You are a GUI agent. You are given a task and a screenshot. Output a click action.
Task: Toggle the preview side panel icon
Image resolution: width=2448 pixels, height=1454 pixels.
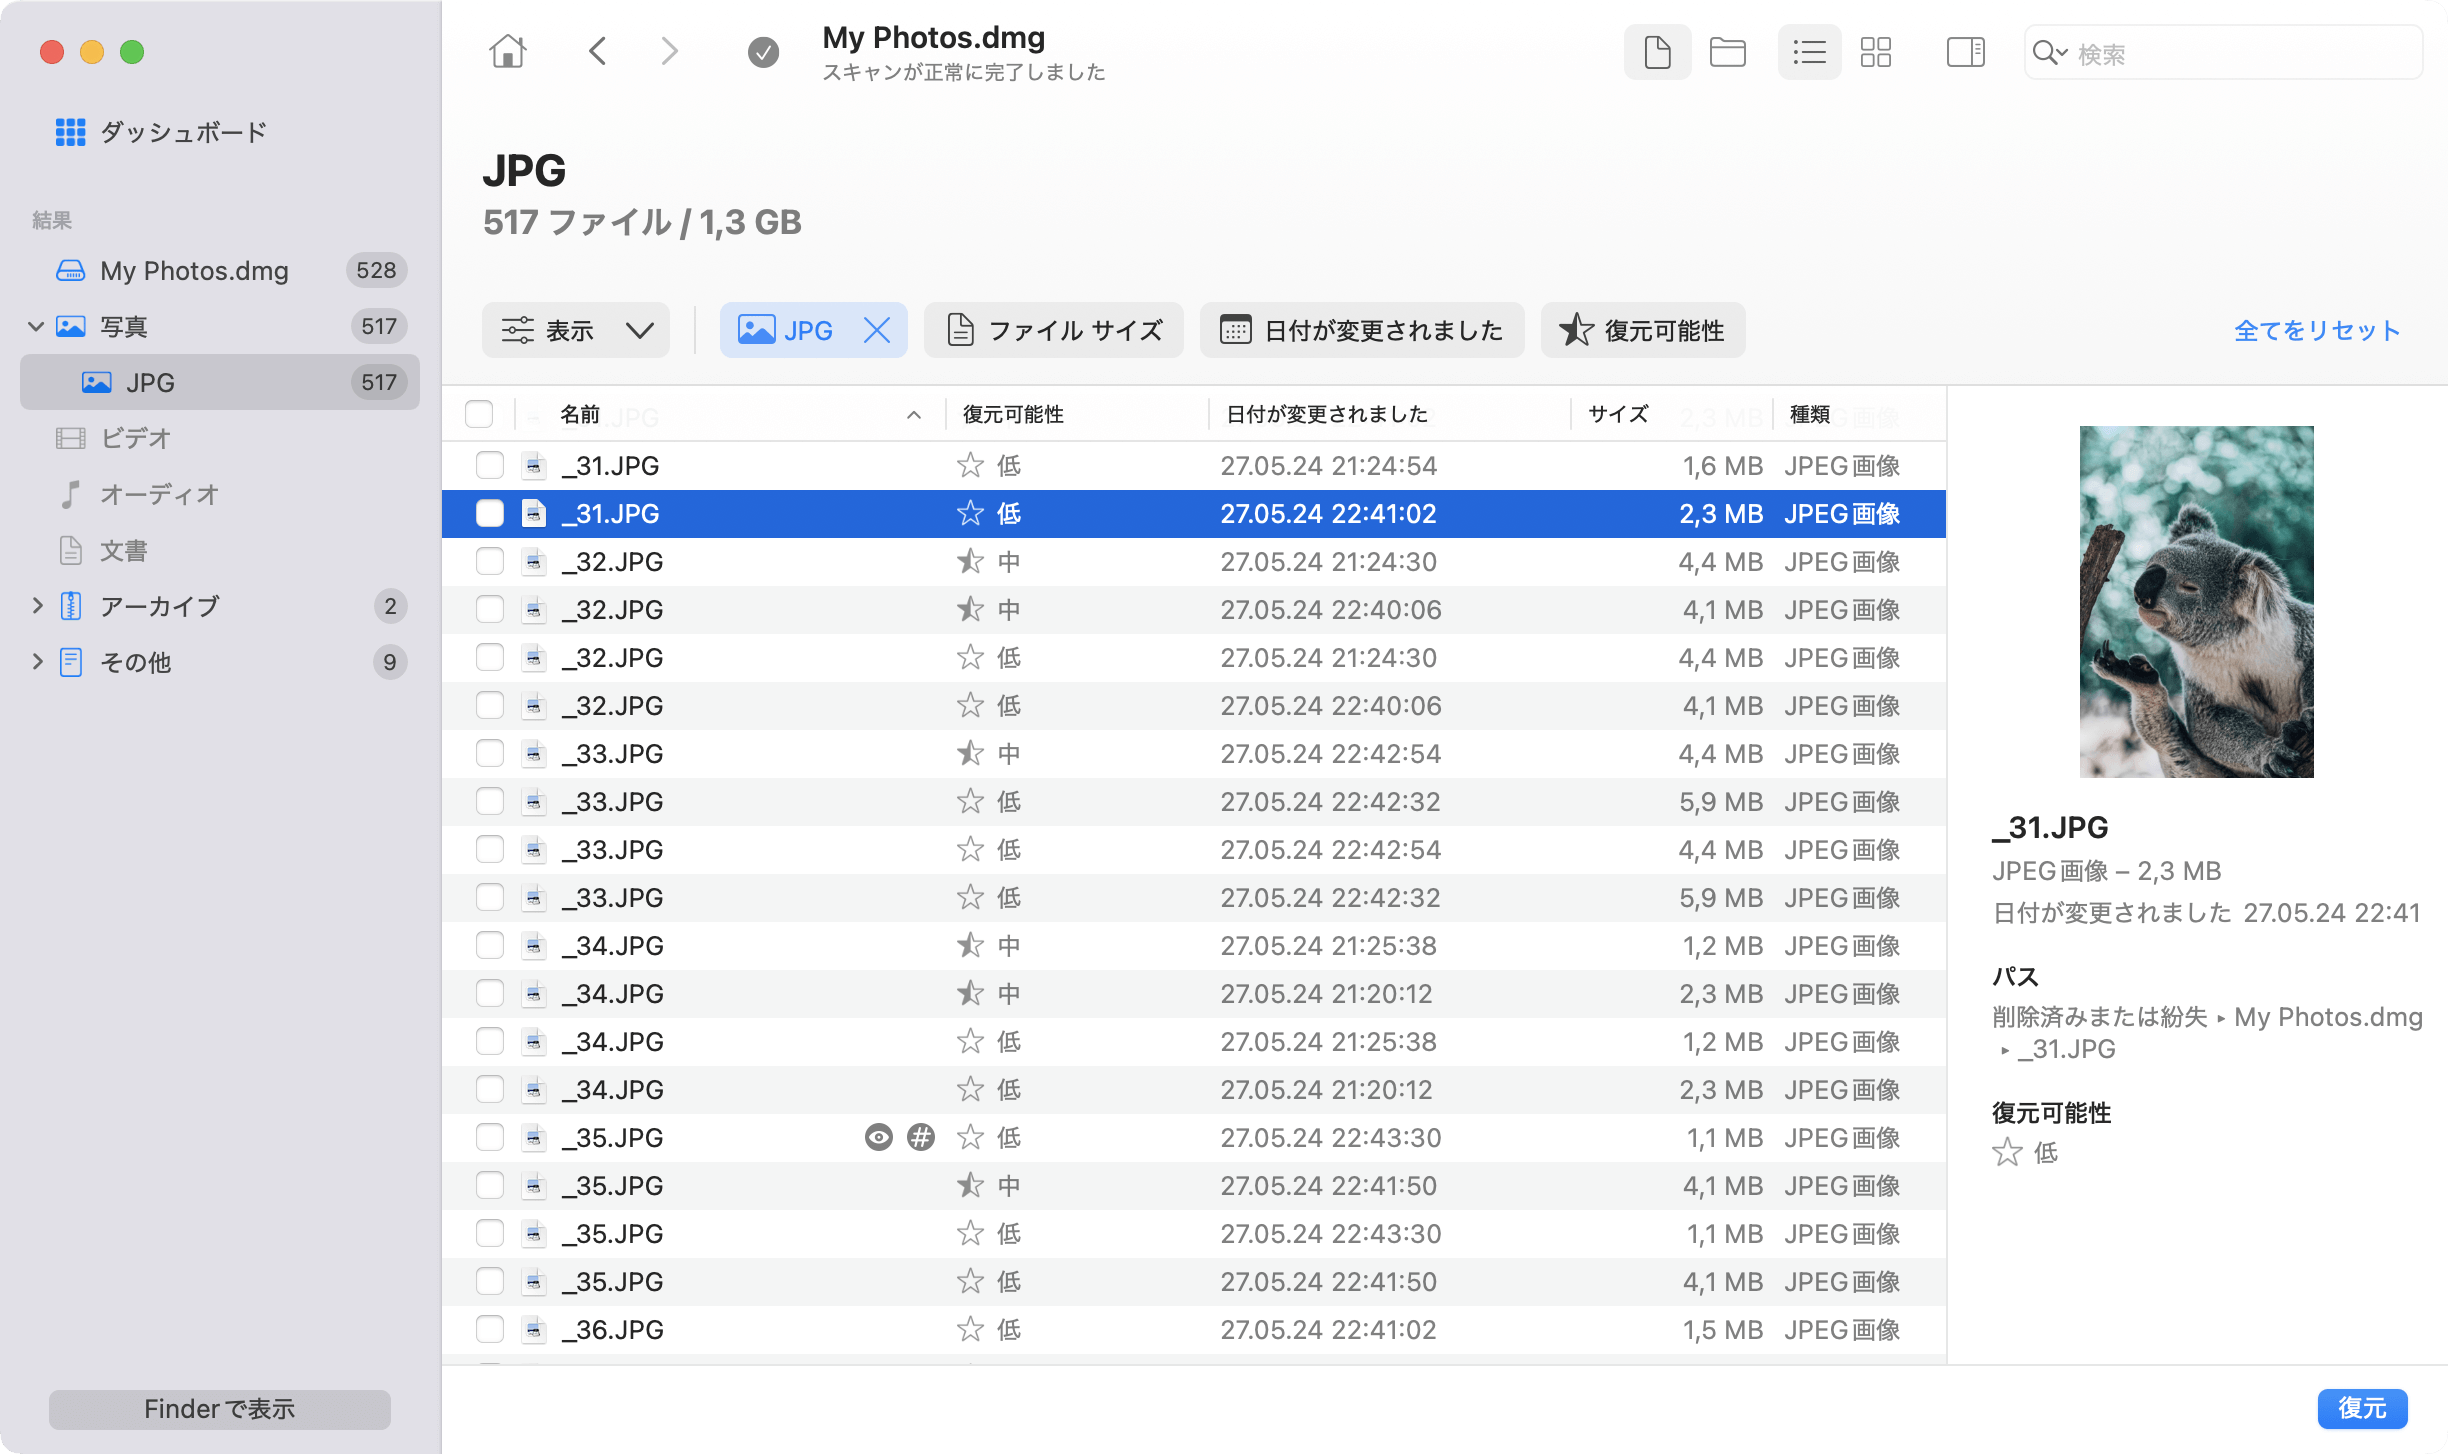coord(1965,52)
